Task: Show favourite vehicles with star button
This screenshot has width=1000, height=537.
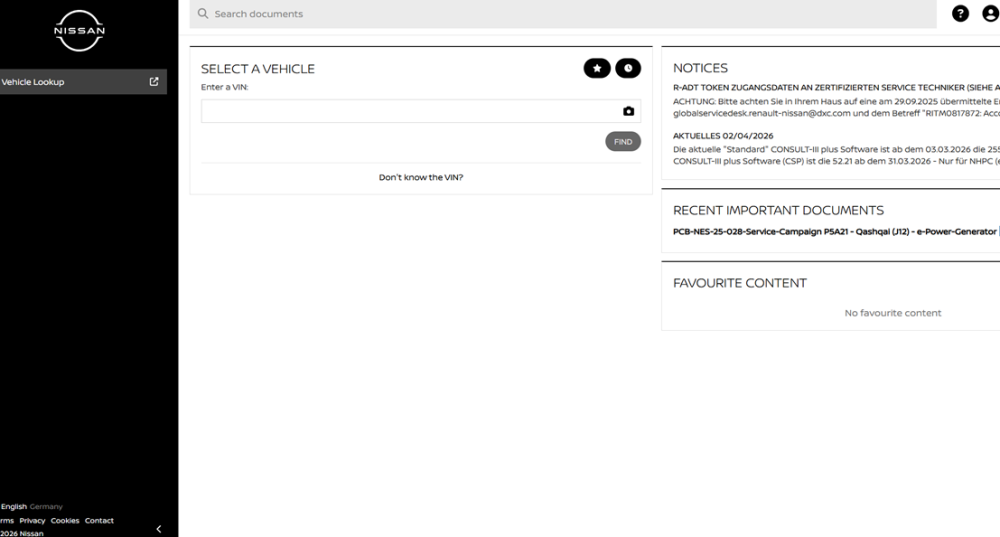Action: [x=597, y=68]
